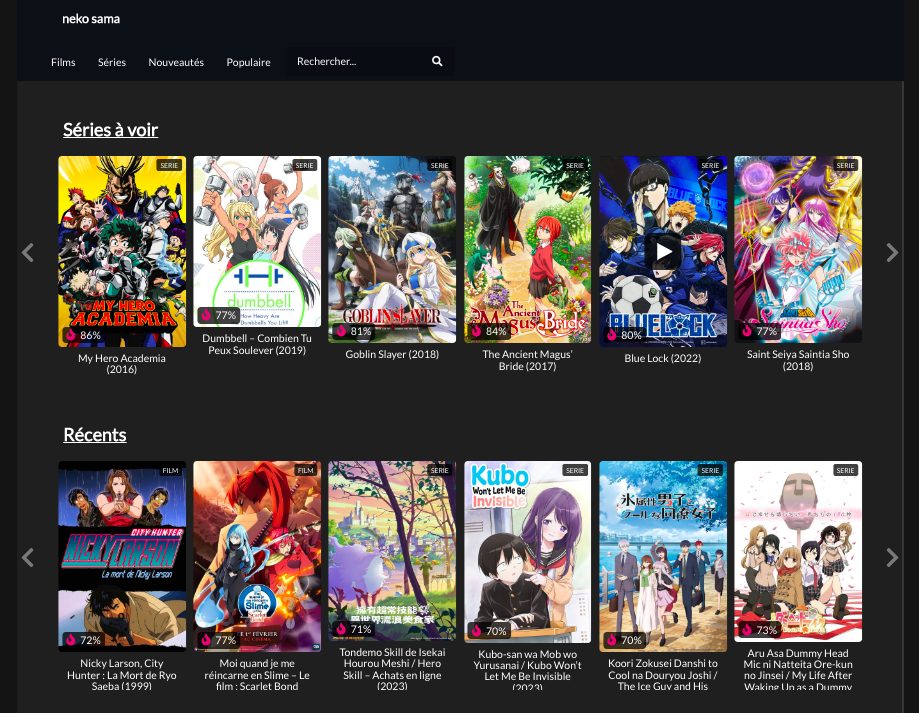Go to Nouveautés section
919x713 pixels.
pos(176,62)
